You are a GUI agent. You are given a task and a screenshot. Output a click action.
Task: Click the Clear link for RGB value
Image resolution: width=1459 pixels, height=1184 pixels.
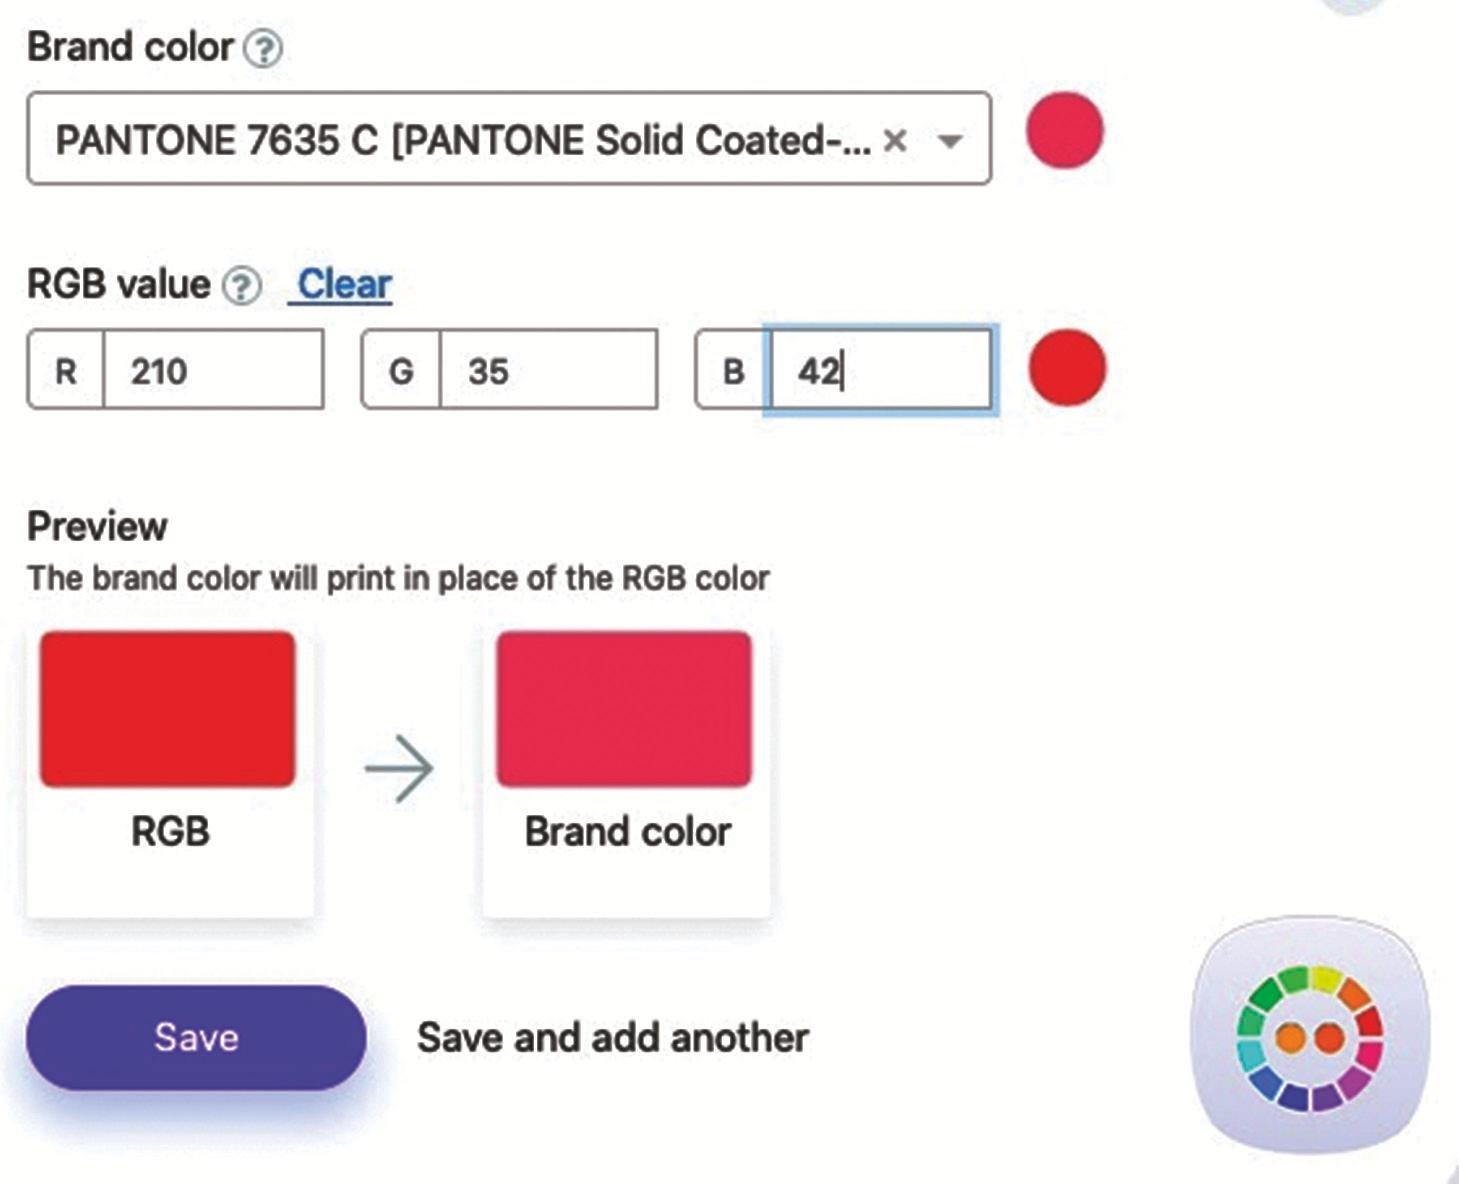click(344, 285)
